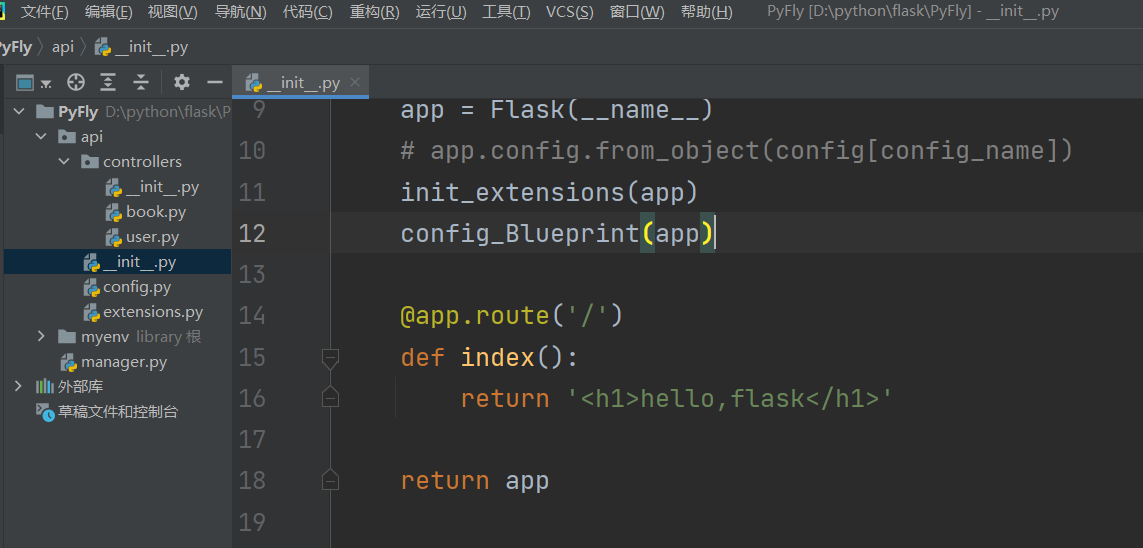Open the 视图(V) menu

pyautogui.click(x=172, y=12)
